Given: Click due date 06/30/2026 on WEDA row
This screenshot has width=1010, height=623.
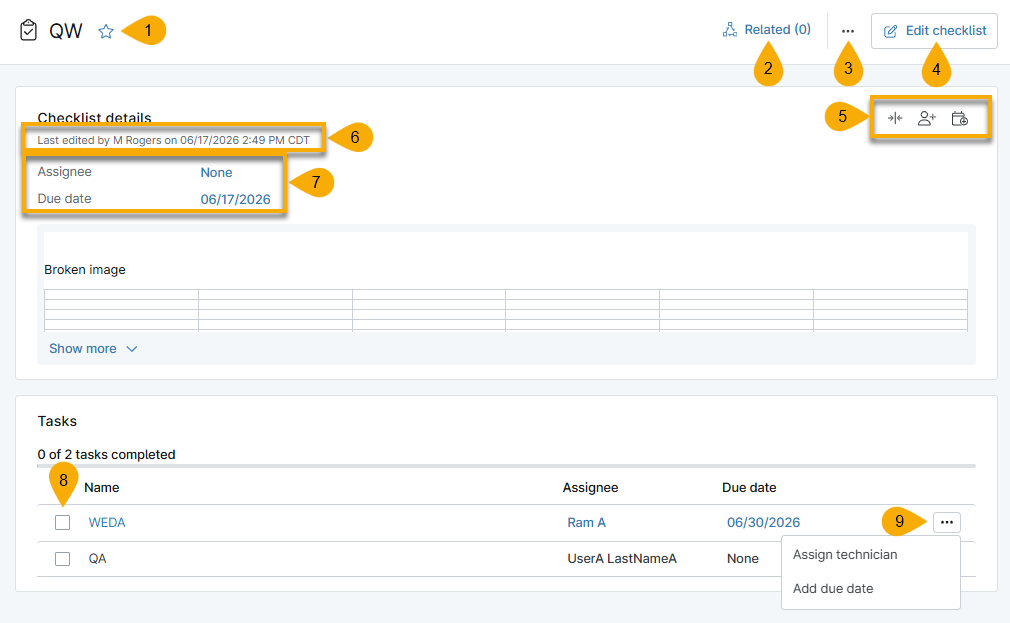Looking at the screenshot, I should 763,522.
